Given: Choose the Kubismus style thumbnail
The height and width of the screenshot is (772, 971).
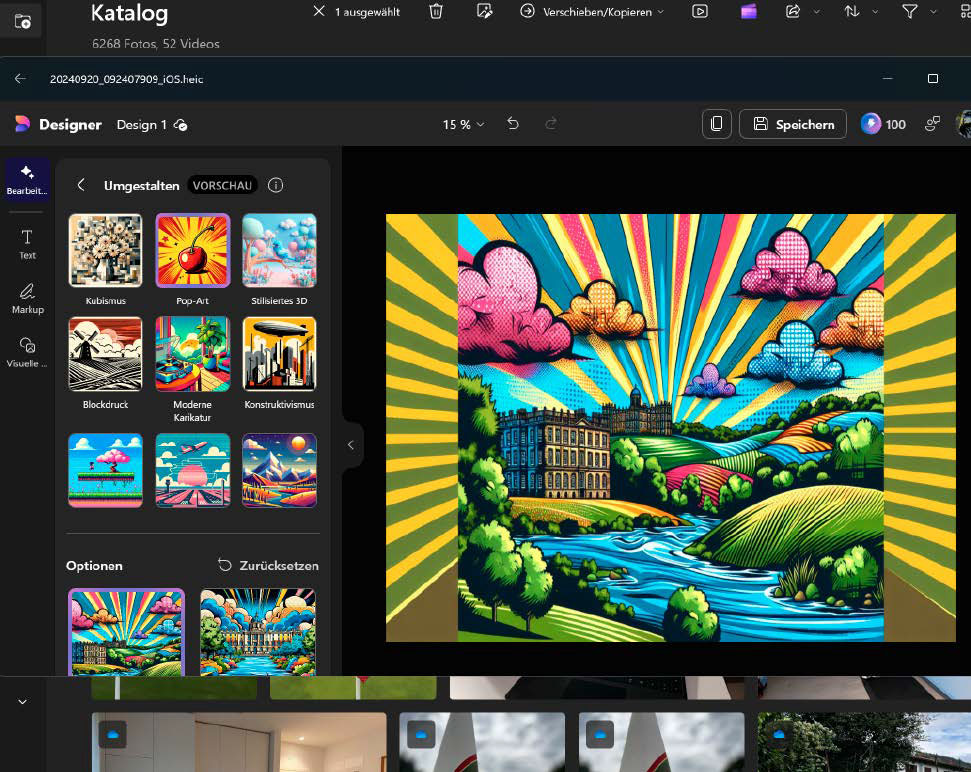Looking at the screenshot, I should coord(105,251).
